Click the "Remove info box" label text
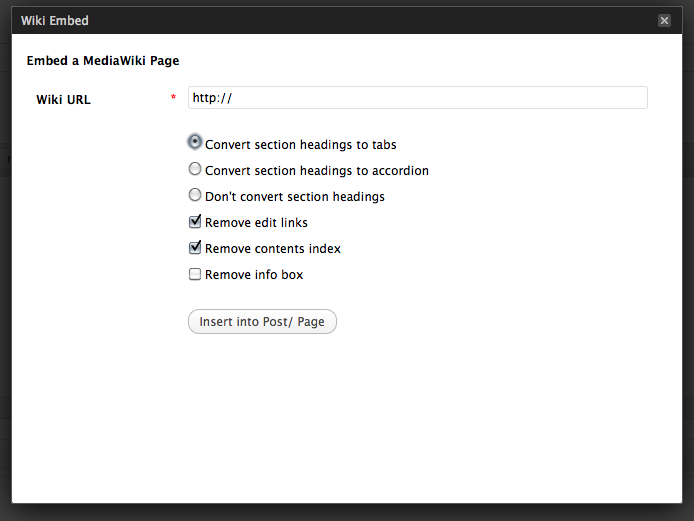This screenshot has width=694, height=521. coord(254,275)
